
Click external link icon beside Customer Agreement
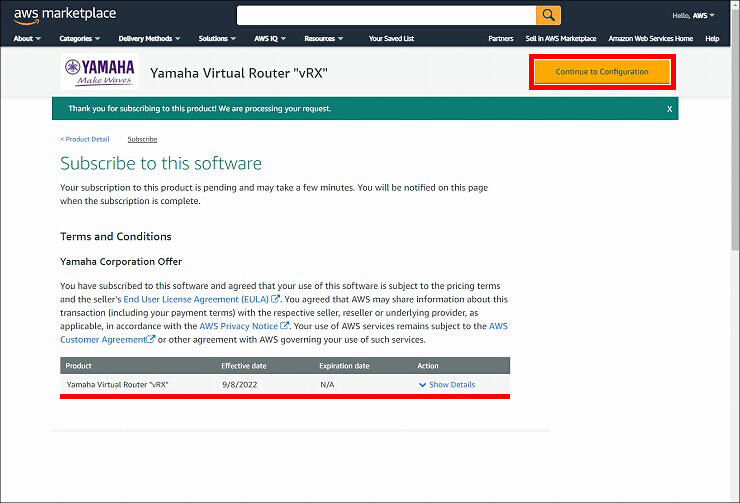tap(151, 339)
